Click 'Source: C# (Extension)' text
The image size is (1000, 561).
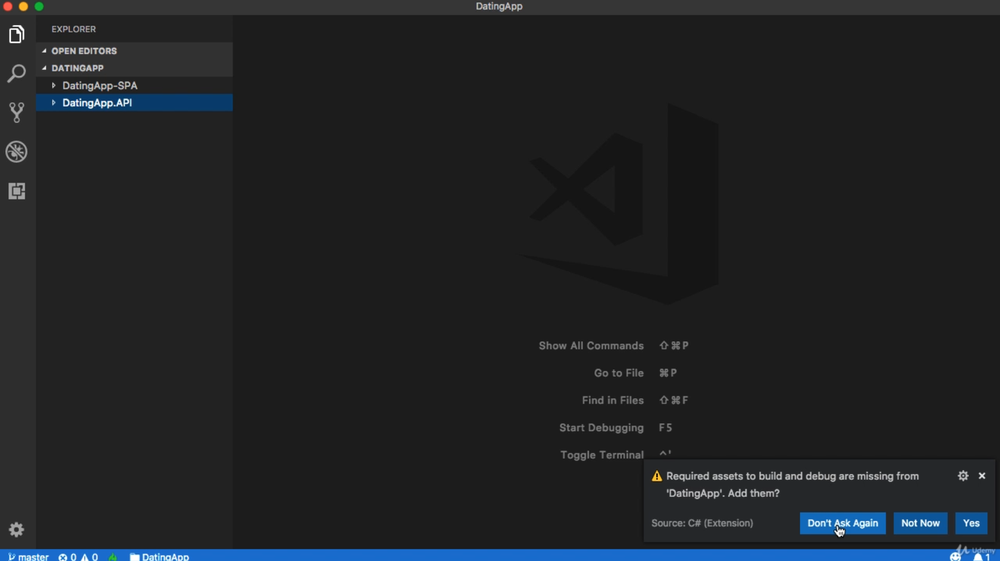(702, 523)
